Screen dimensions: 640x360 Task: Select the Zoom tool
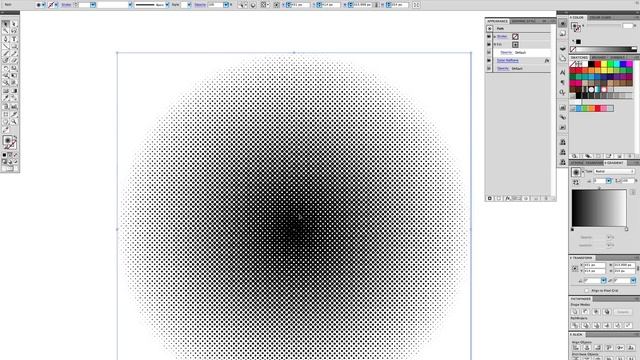[14, 122]
